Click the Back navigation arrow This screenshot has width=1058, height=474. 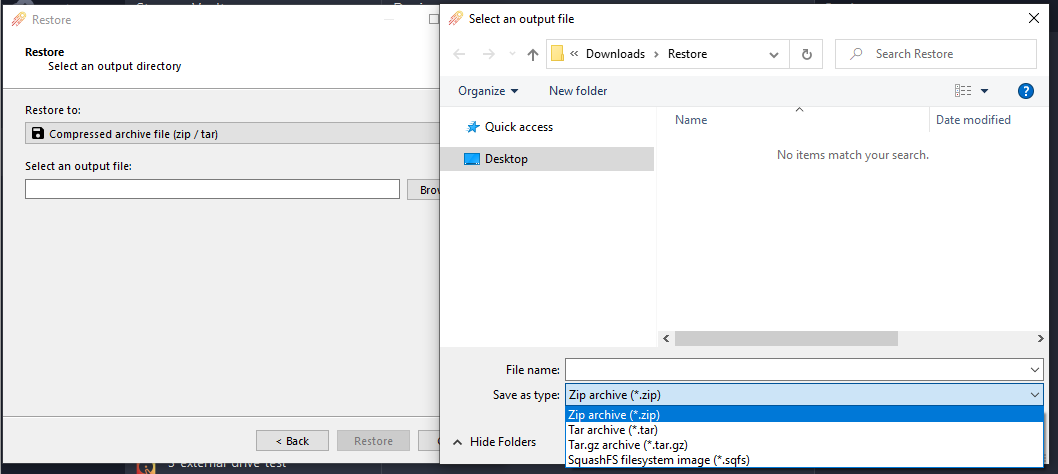(x=459, y=54)
